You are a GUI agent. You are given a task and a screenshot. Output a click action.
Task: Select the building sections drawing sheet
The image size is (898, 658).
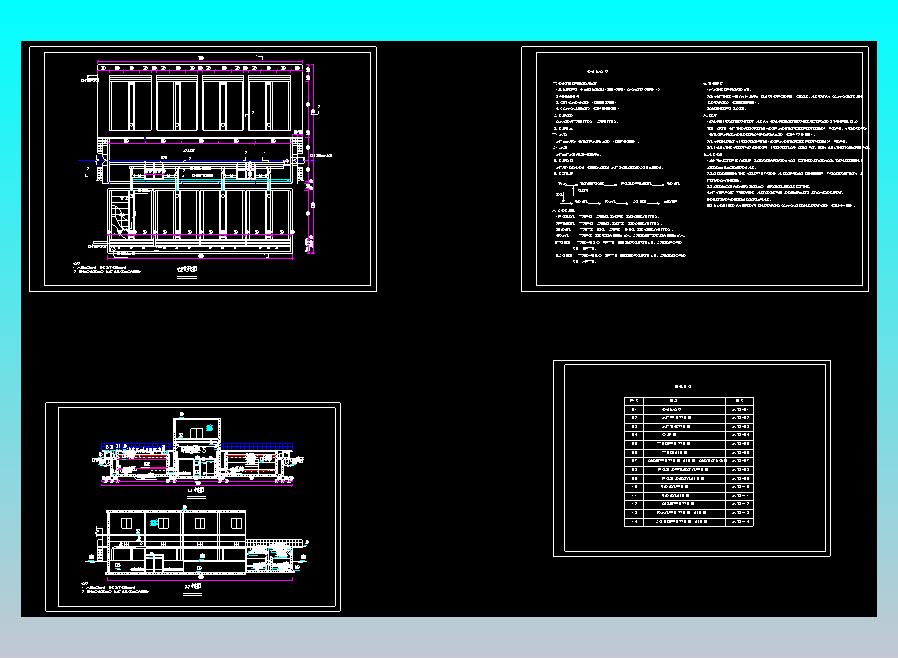click(193, 507)
